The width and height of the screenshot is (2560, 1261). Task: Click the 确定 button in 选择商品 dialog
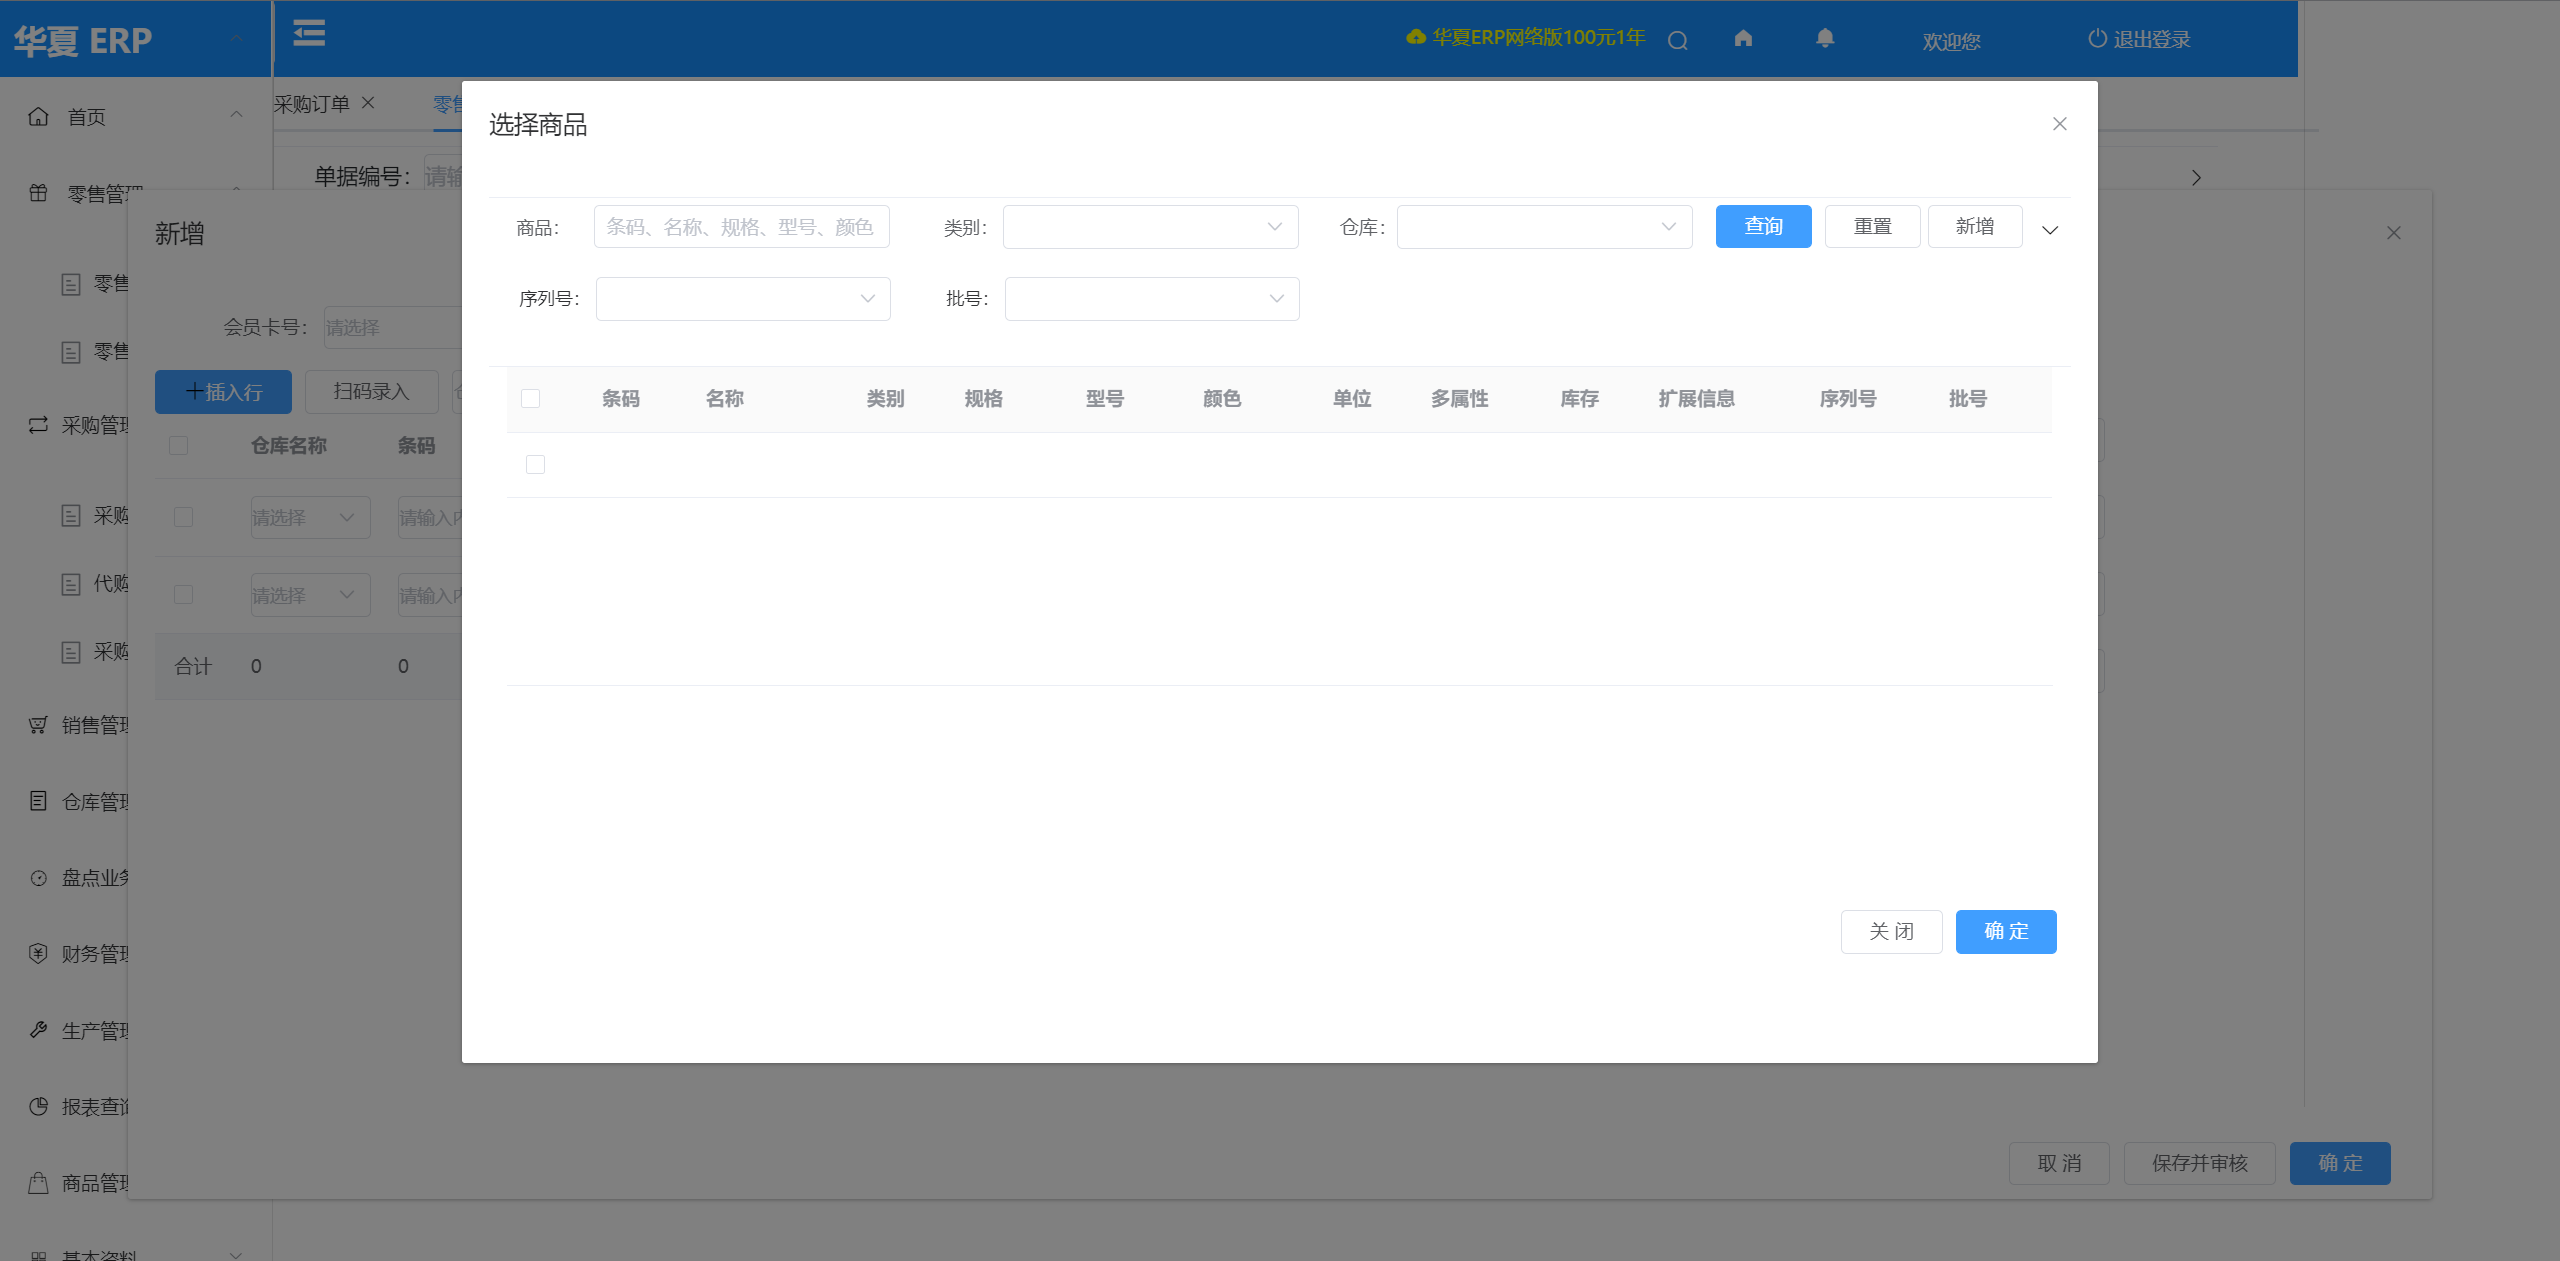click(x=2006, y=932)
